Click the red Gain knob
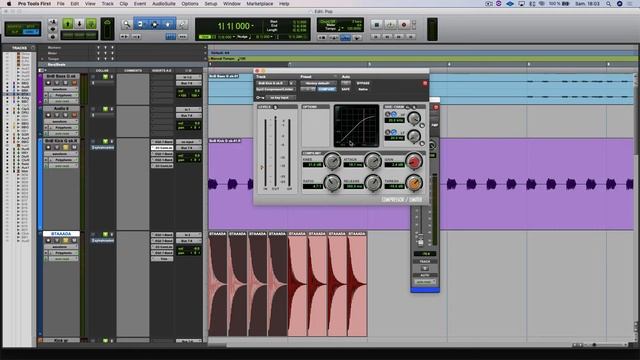 414,162
